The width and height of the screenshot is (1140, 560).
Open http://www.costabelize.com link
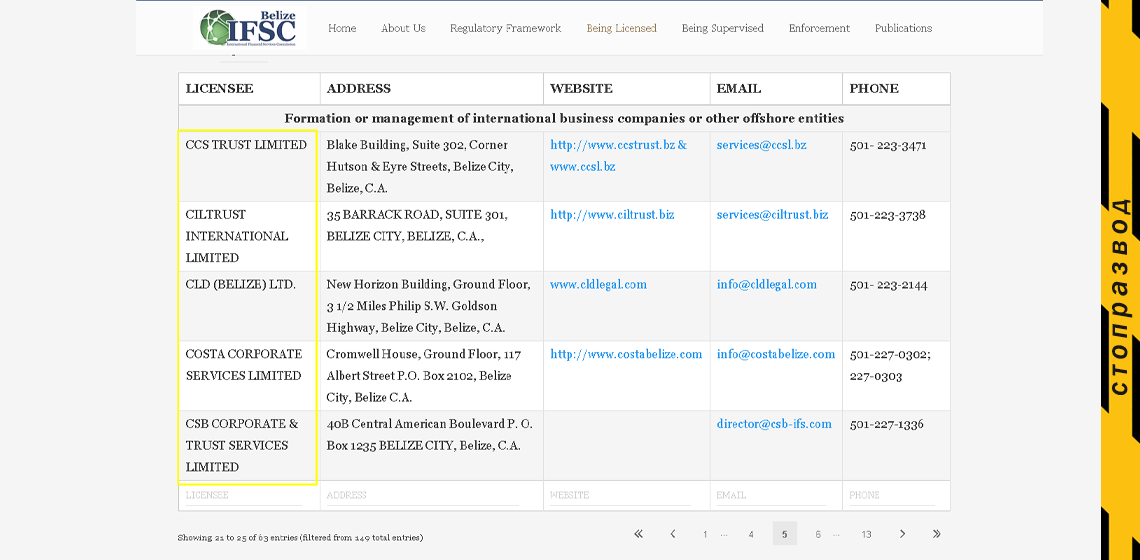[x=626, y=354]
